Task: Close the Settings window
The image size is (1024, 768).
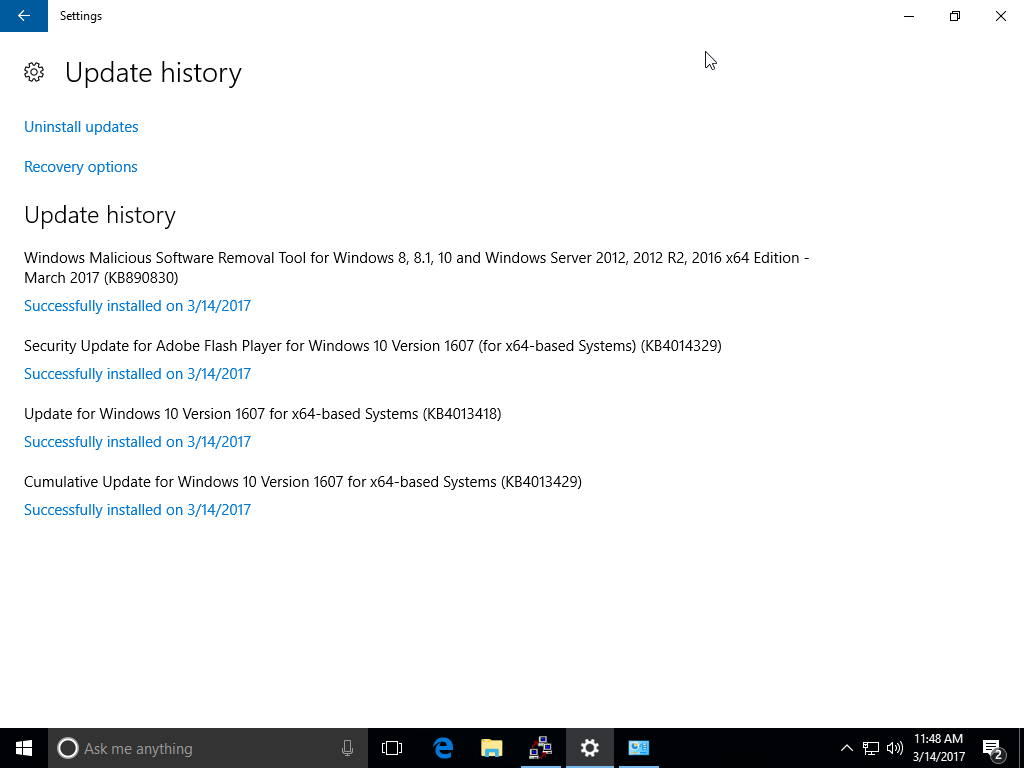Action: pyautogui.click(x=1000, y=16)
